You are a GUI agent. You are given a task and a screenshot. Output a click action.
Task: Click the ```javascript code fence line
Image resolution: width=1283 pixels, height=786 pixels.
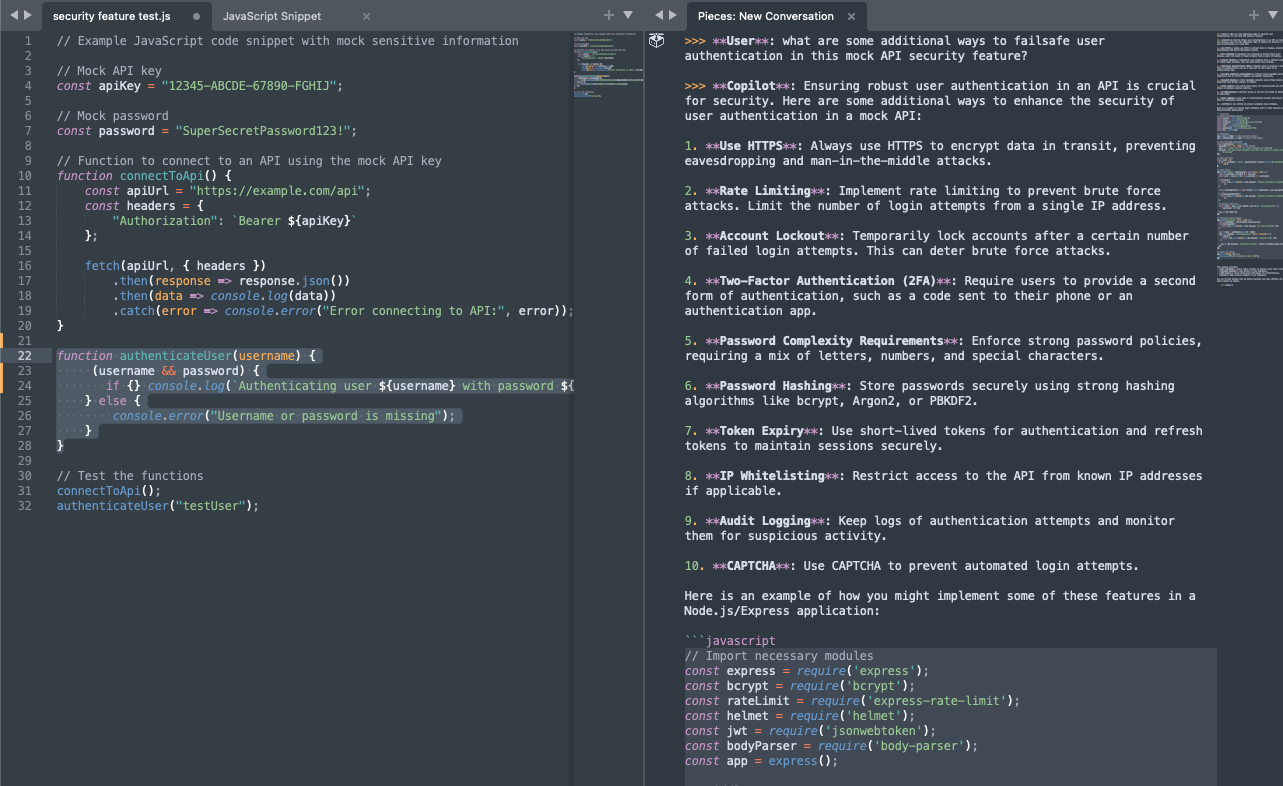point(730,641)
